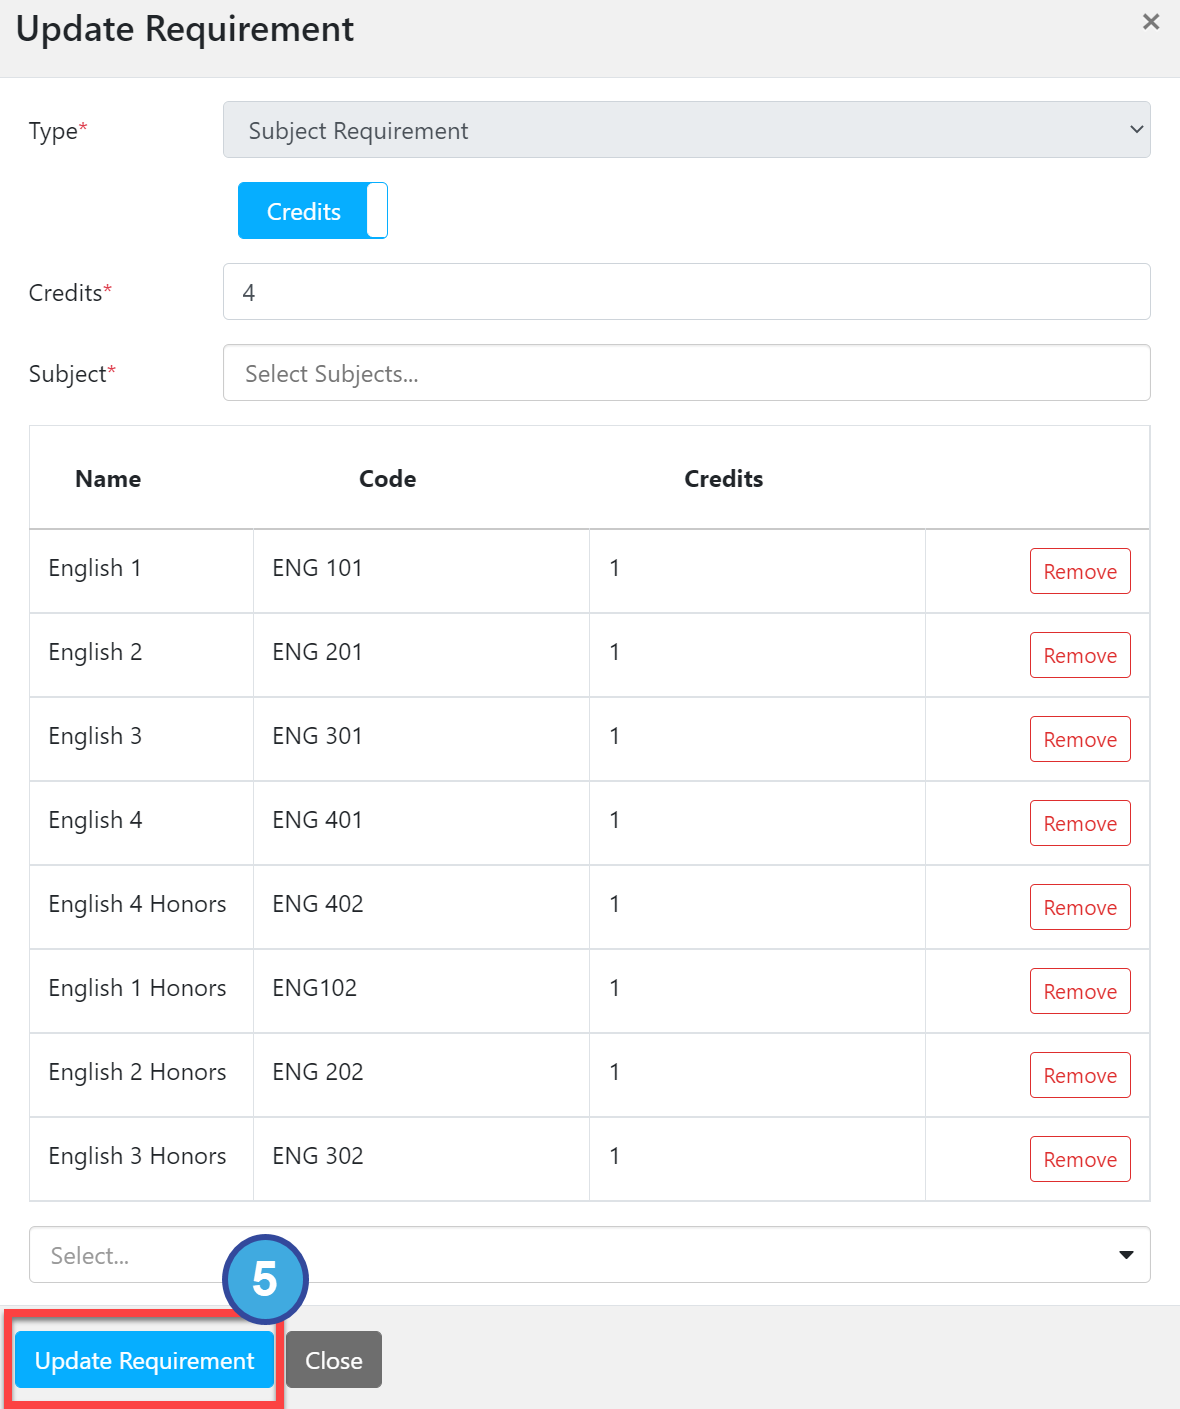Remove the English 1 subject
This screenshot has width=1180, height=1409.
[1080, 571]
